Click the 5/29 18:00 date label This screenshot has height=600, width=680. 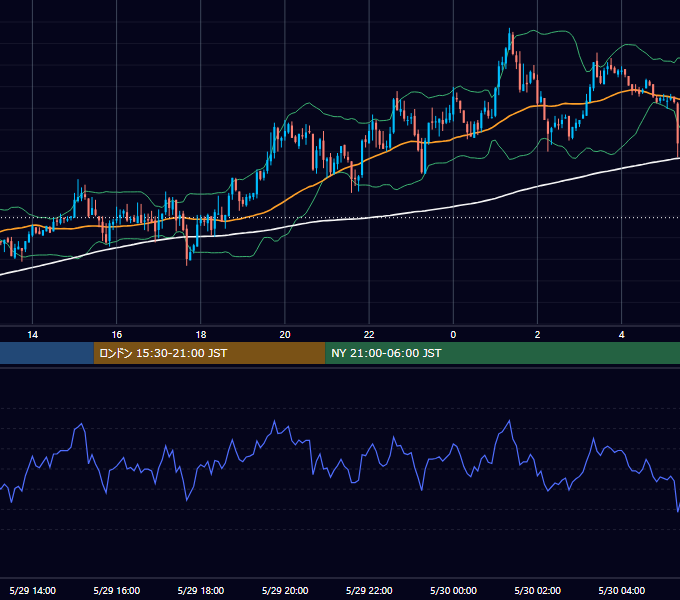(x=201, y=590)
